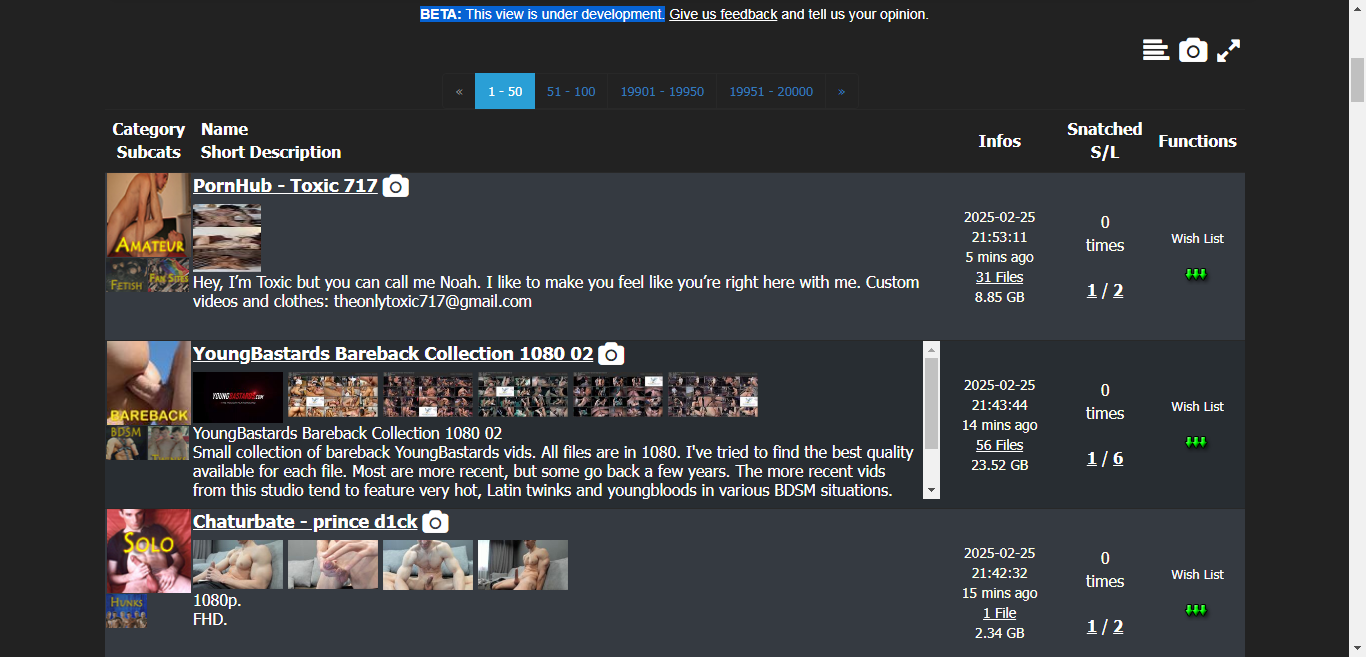Click the previous page « arrow

(x=459, y=91)
